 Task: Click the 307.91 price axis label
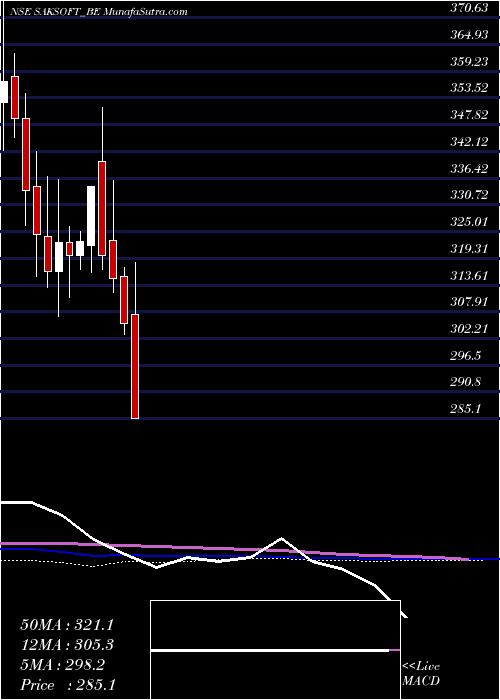tap(469, 302)
